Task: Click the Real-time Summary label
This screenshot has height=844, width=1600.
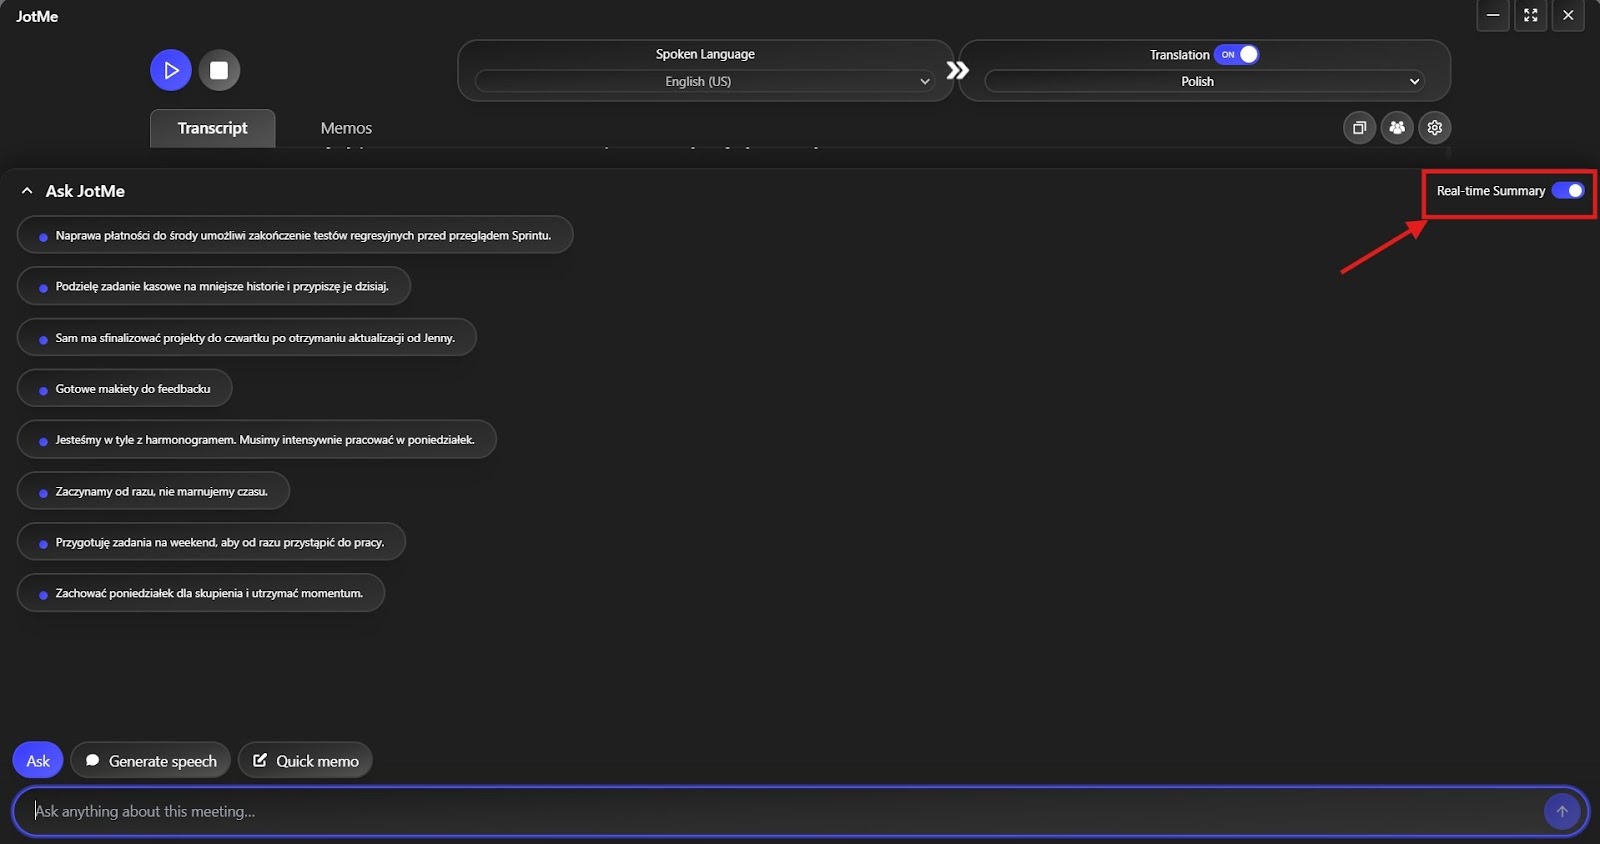Action: (1491, 191)
